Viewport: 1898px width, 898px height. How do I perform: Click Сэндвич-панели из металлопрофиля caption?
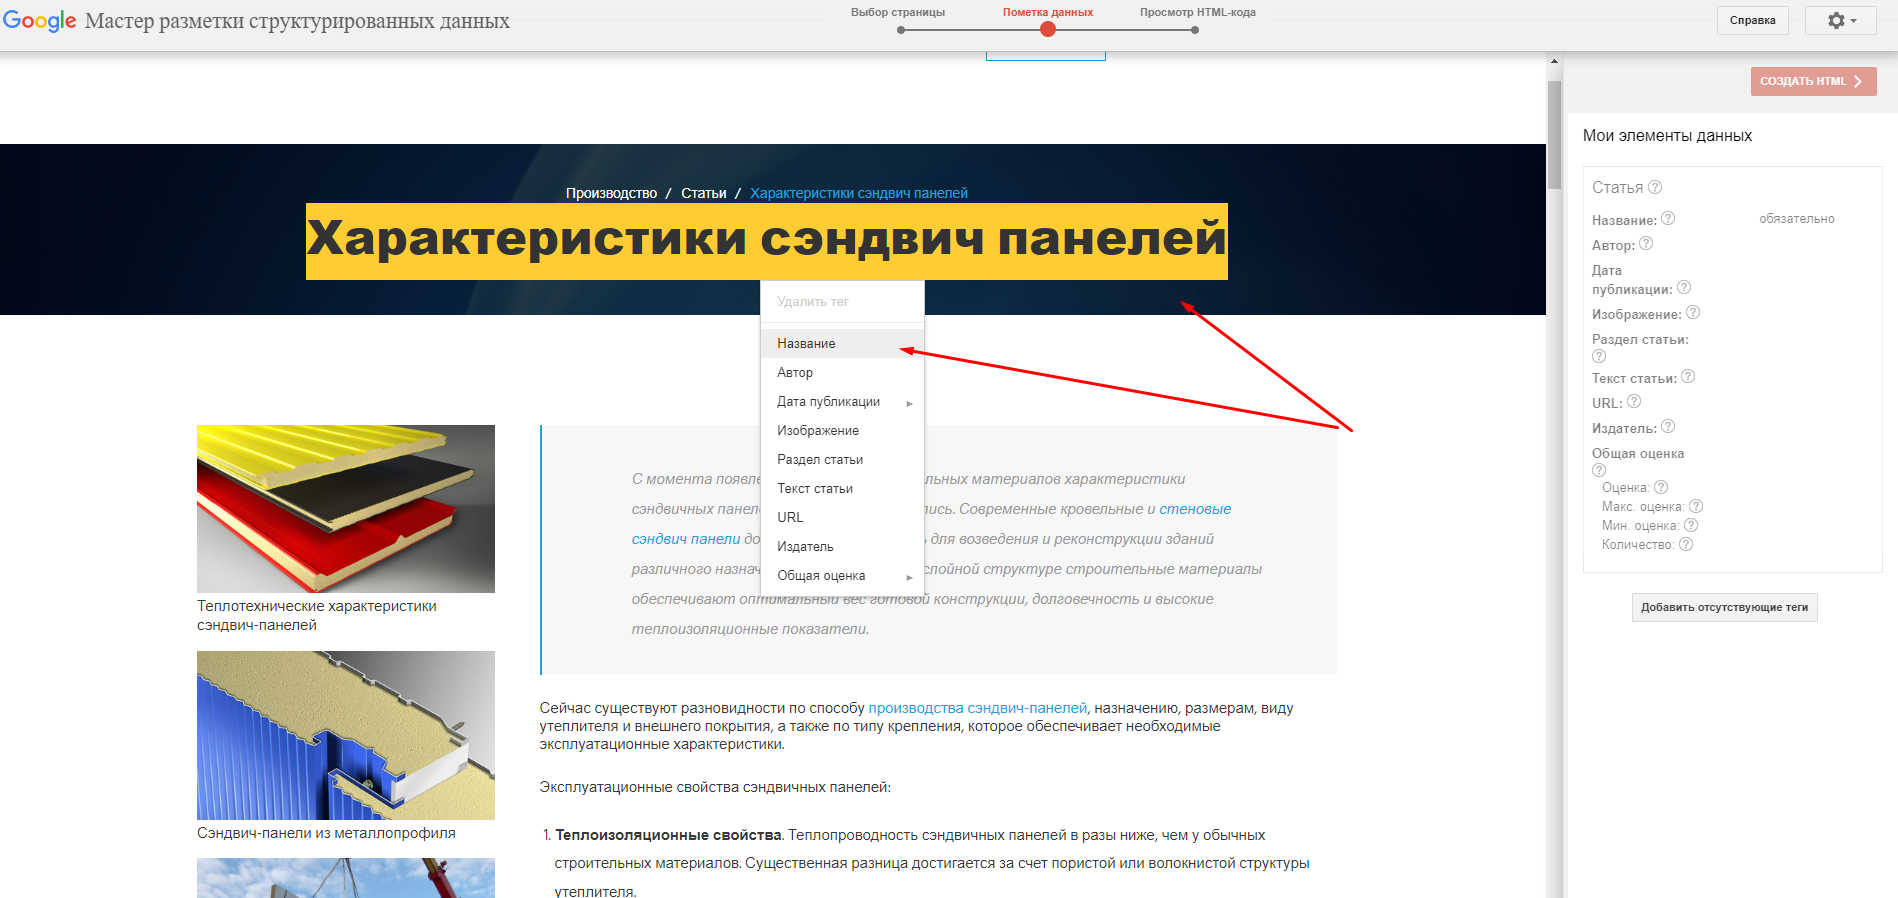(x=326, y=833)
